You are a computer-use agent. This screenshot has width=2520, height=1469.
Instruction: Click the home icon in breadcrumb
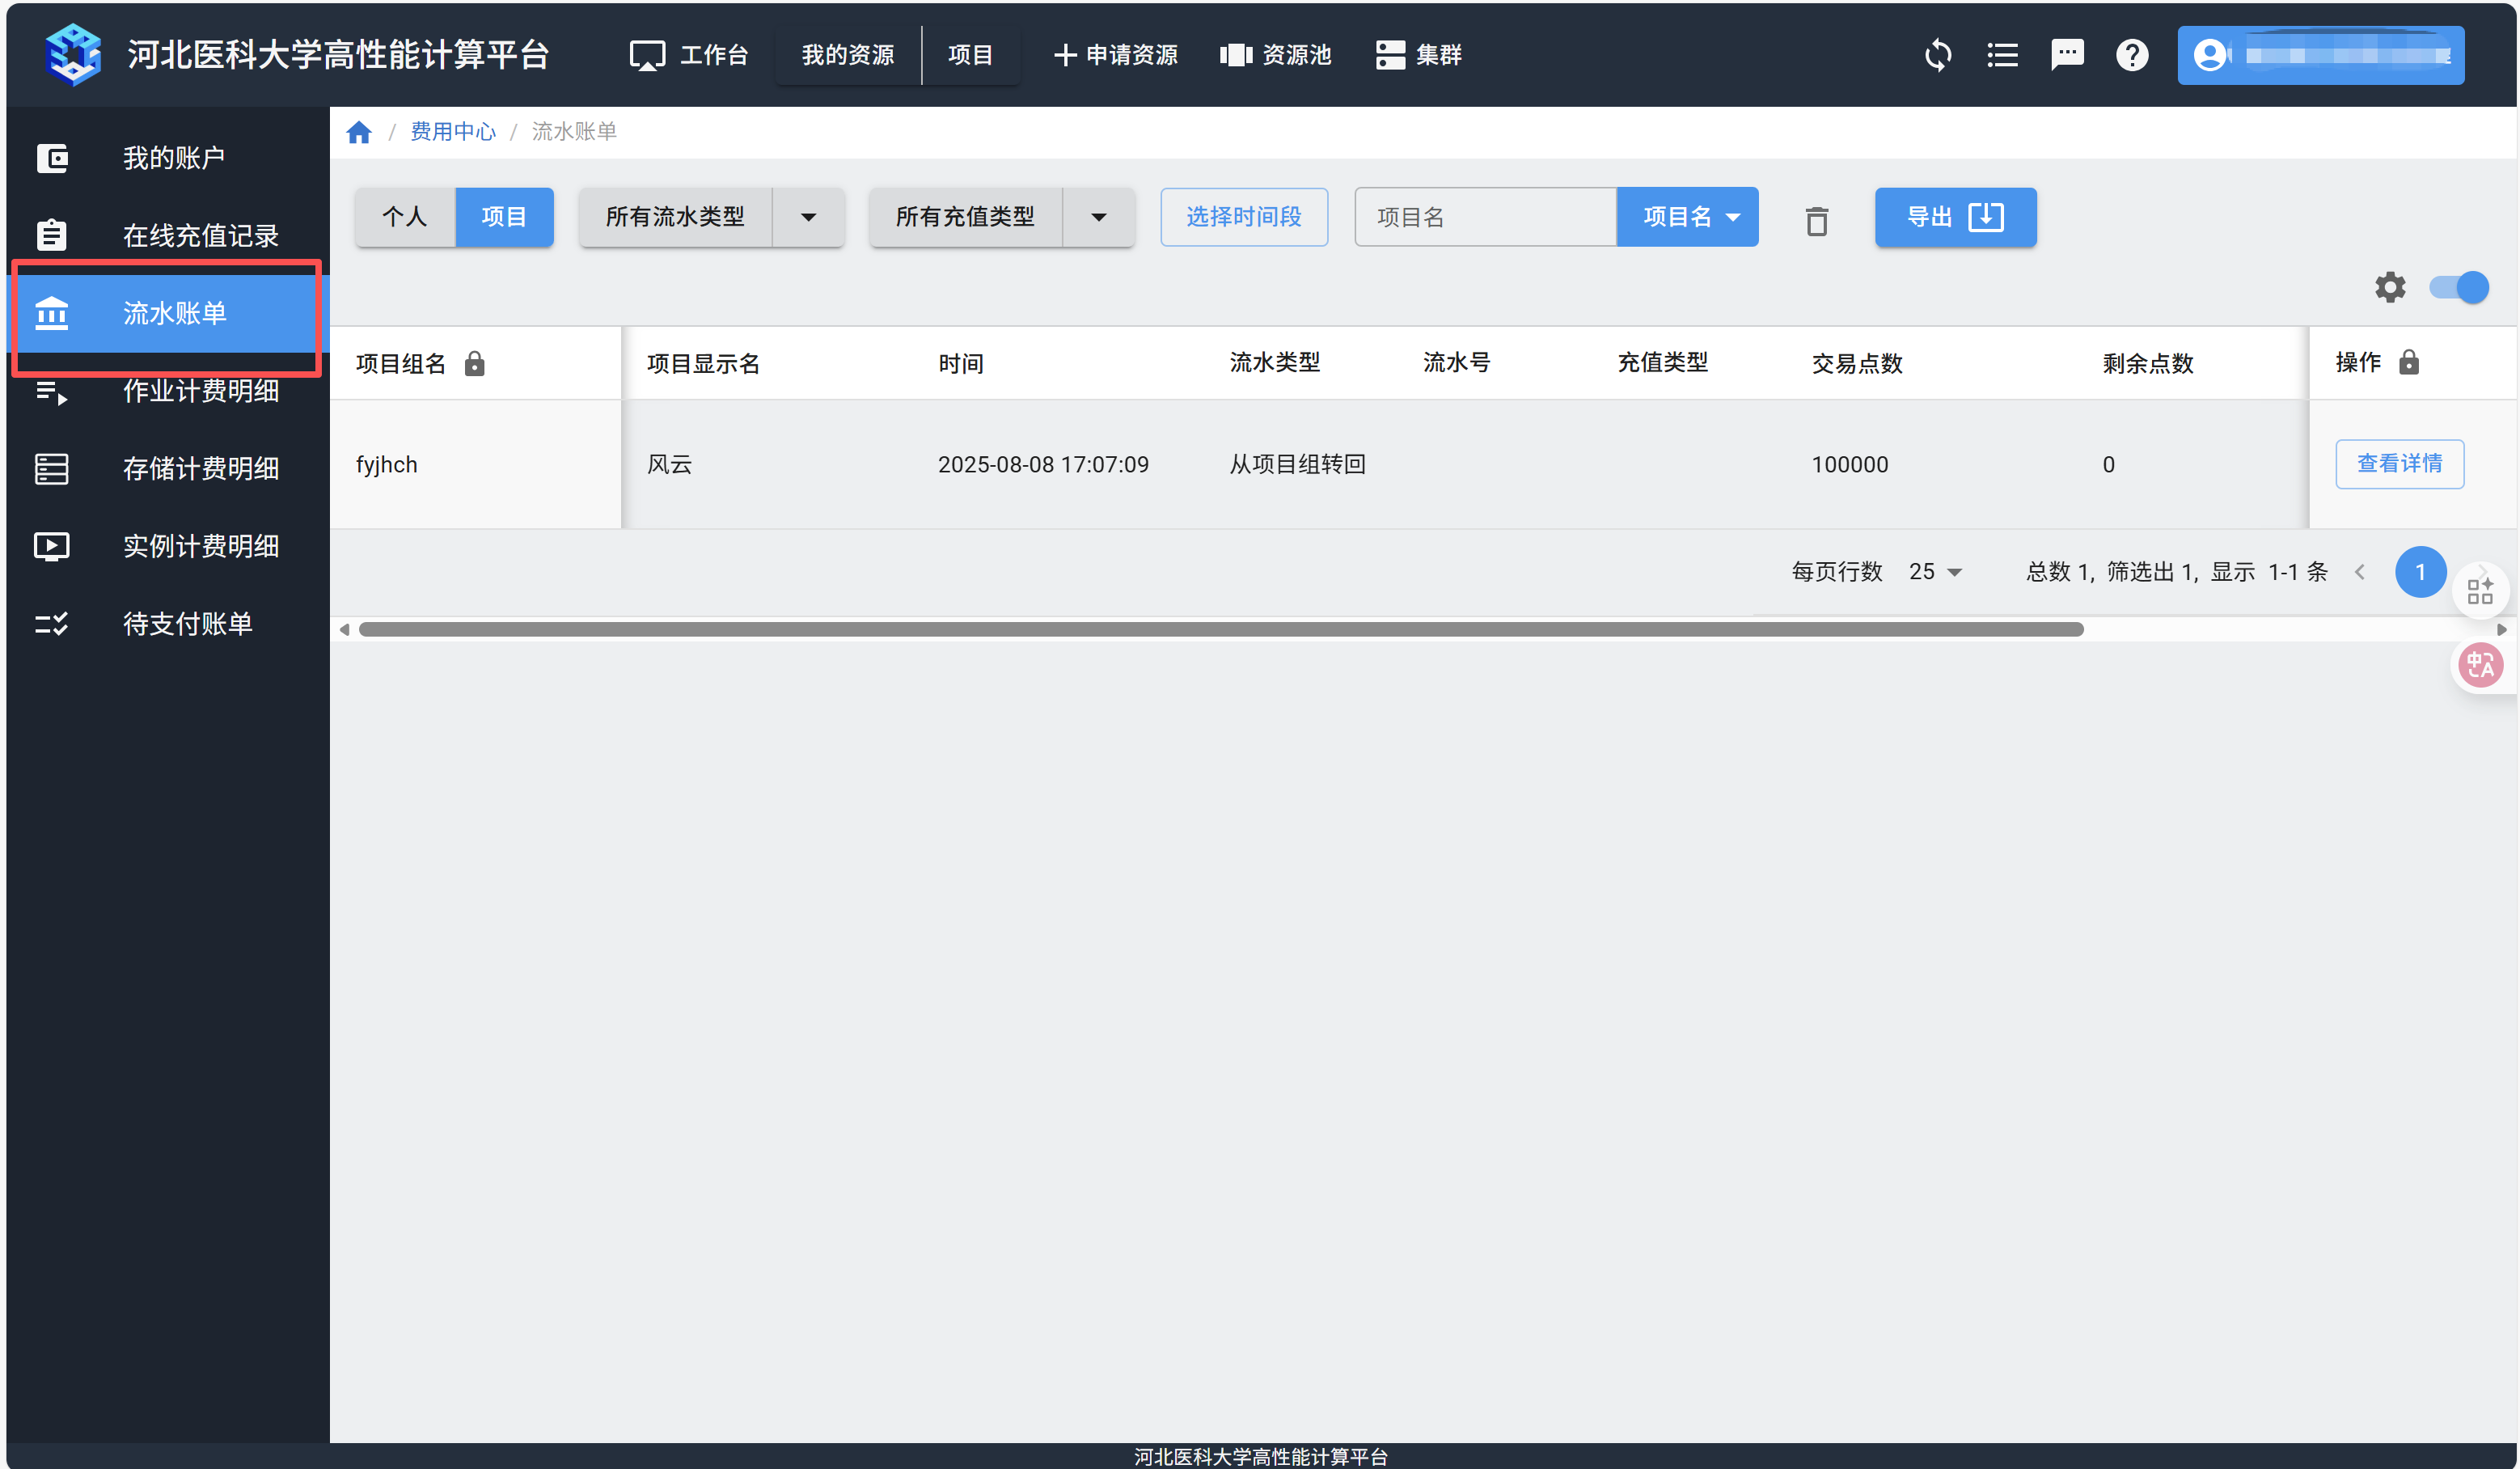pyautogui.click(x=359, y=132)
